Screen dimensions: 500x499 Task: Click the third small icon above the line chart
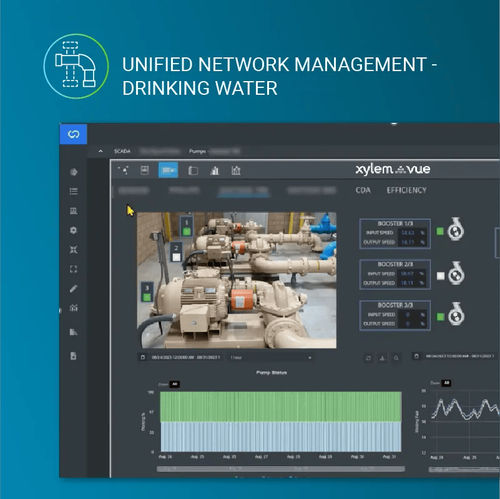pyautogui.click(x=396, y=358)
